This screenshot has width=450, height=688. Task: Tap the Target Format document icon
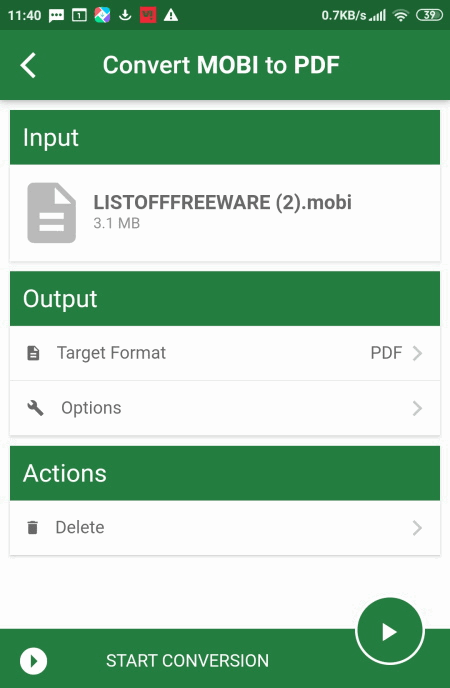(33, 353)
